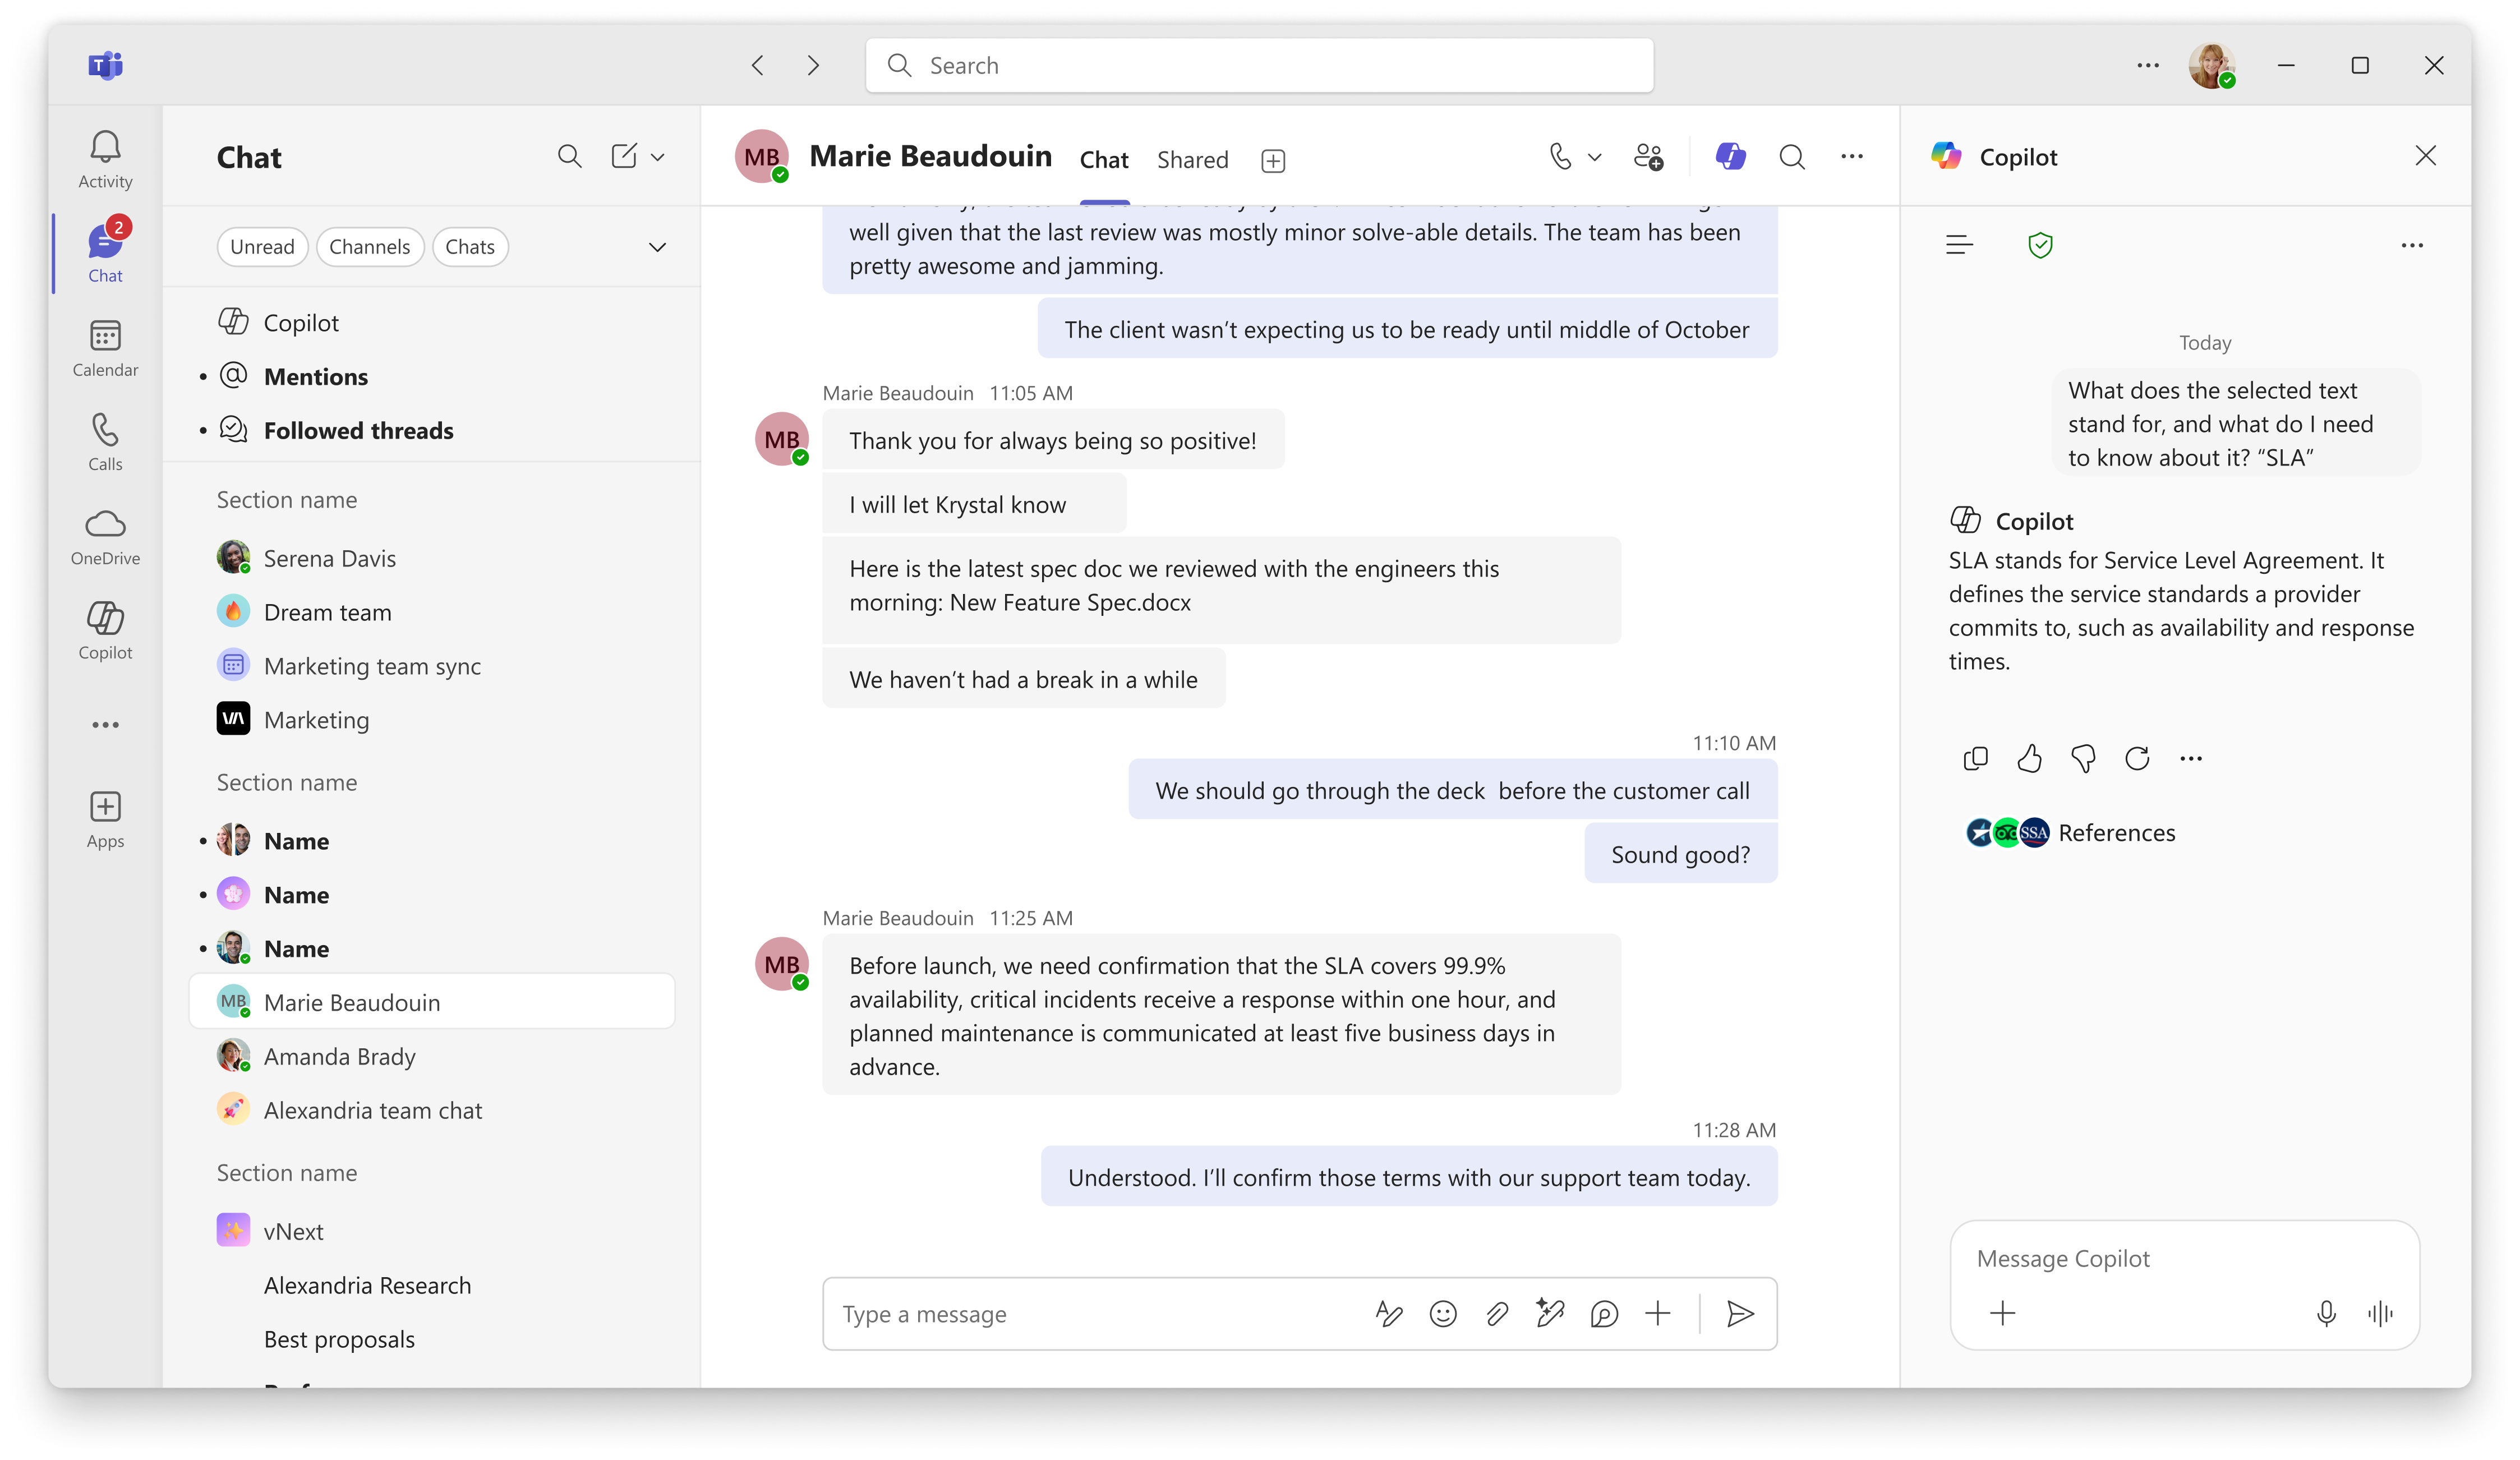Open Copilot in the app rail

[105, 631]
